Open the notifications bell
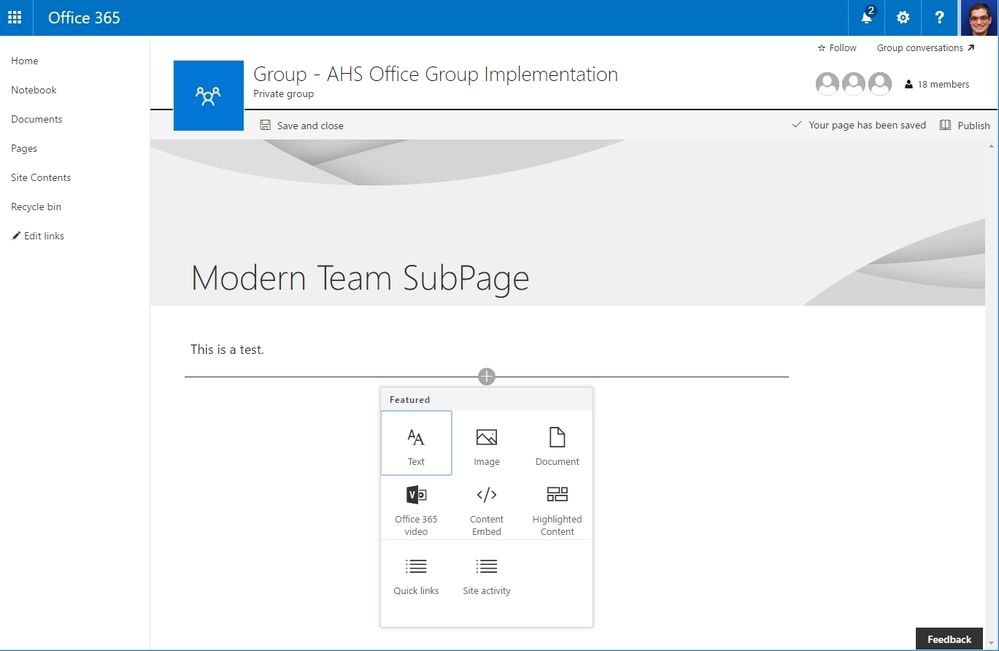Image resolution: width=999 pixels, height=651 pixels. (866, 17)
